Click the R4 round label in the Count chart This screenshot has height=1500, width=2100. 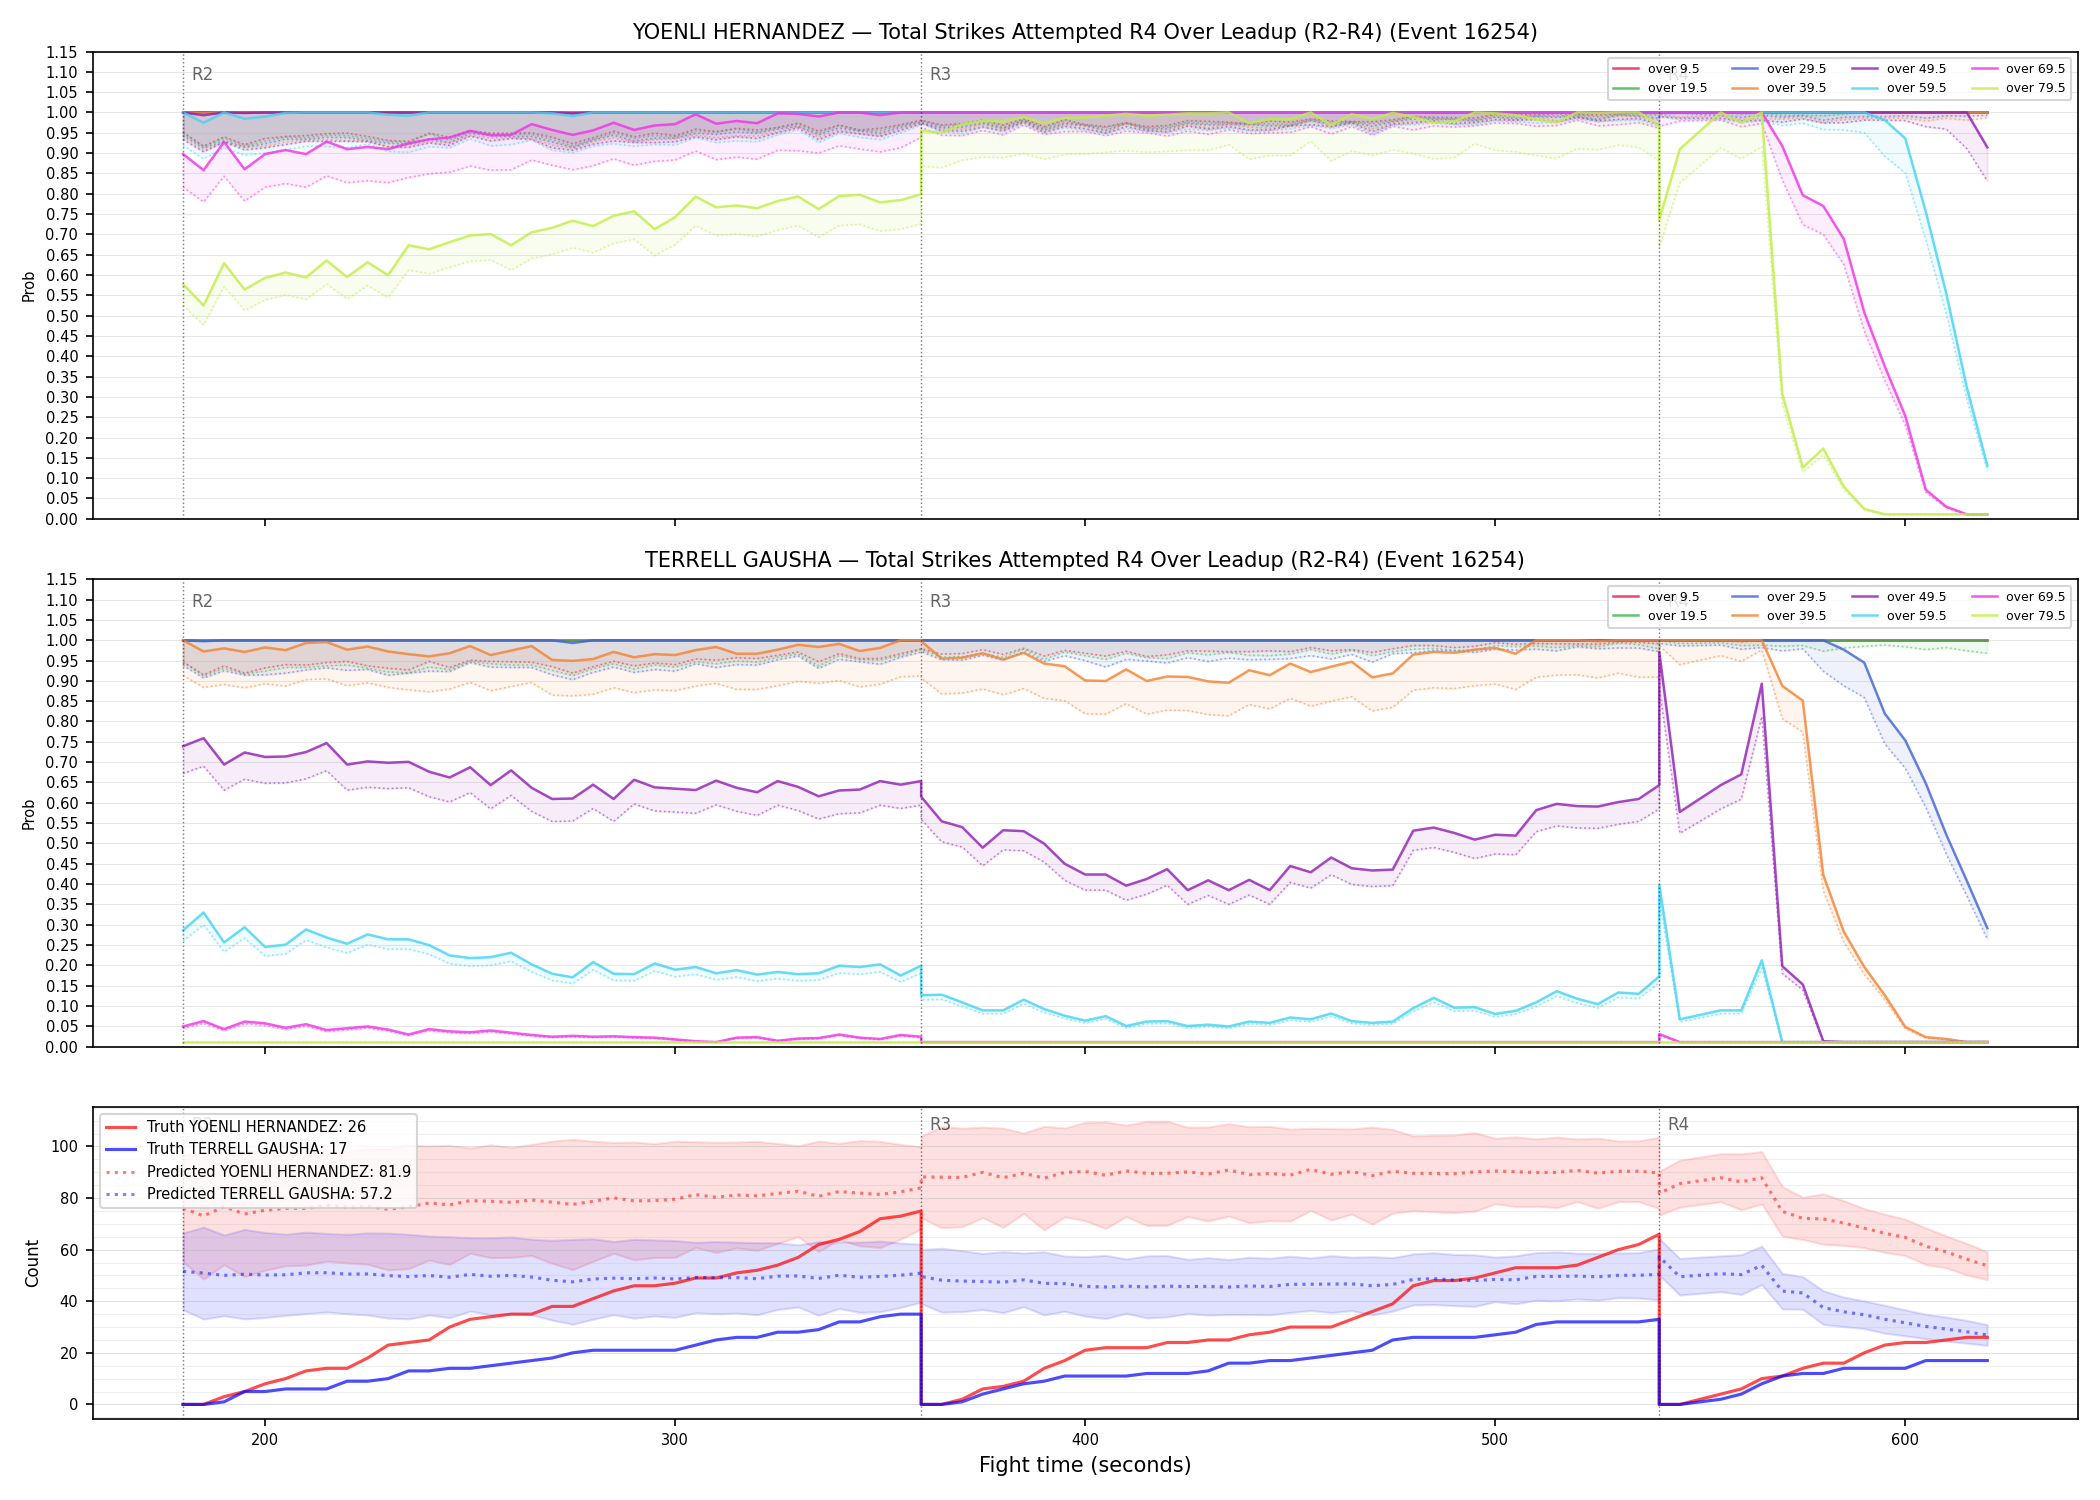pos(1678,1124)
